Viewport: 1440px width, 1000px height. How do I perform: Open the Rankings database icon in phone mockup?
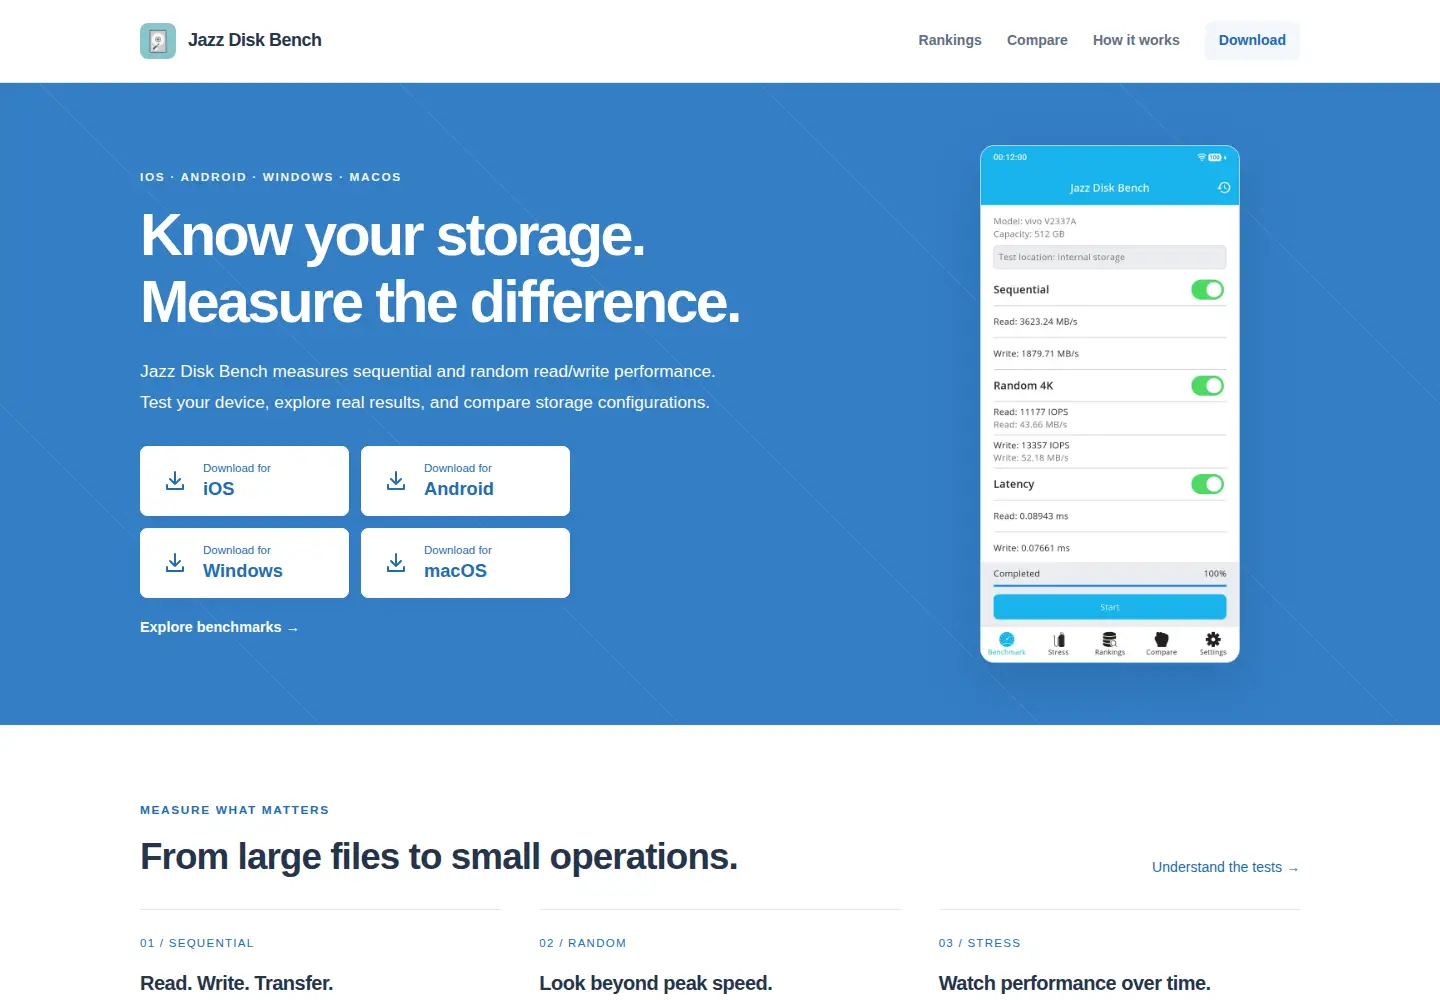click(1109, 639)
